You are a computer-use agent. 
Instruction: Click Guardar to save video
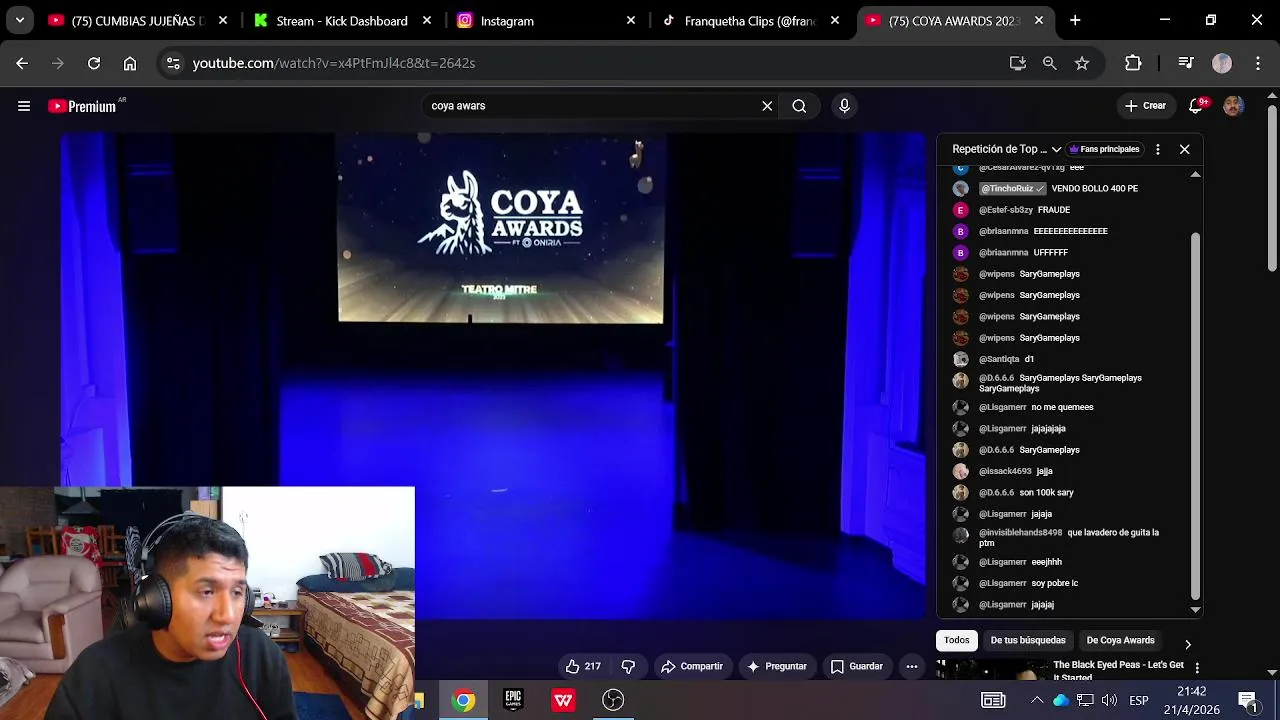coord(857,666)
